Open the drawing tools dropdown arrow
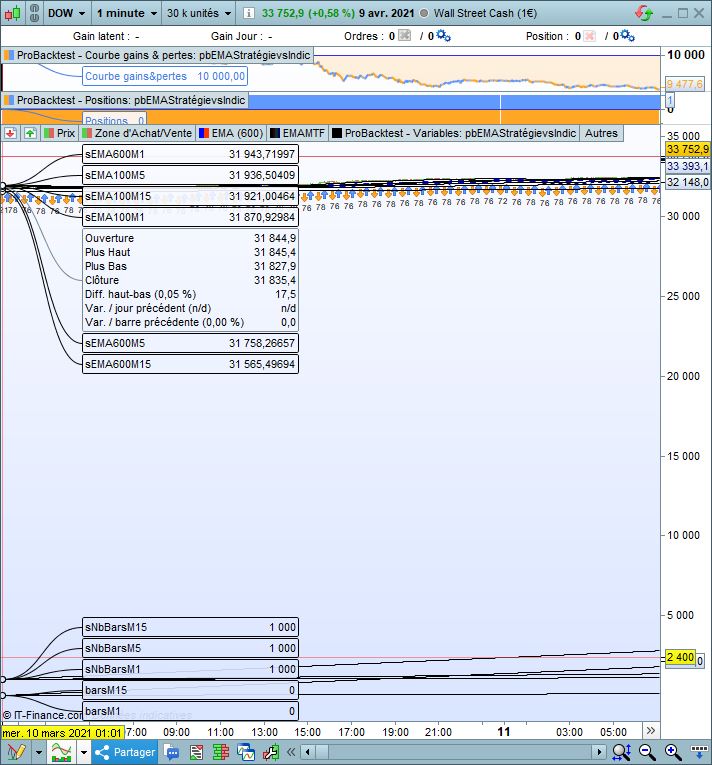Viewport: 712px width, 765px height. [x=39, y=752]
